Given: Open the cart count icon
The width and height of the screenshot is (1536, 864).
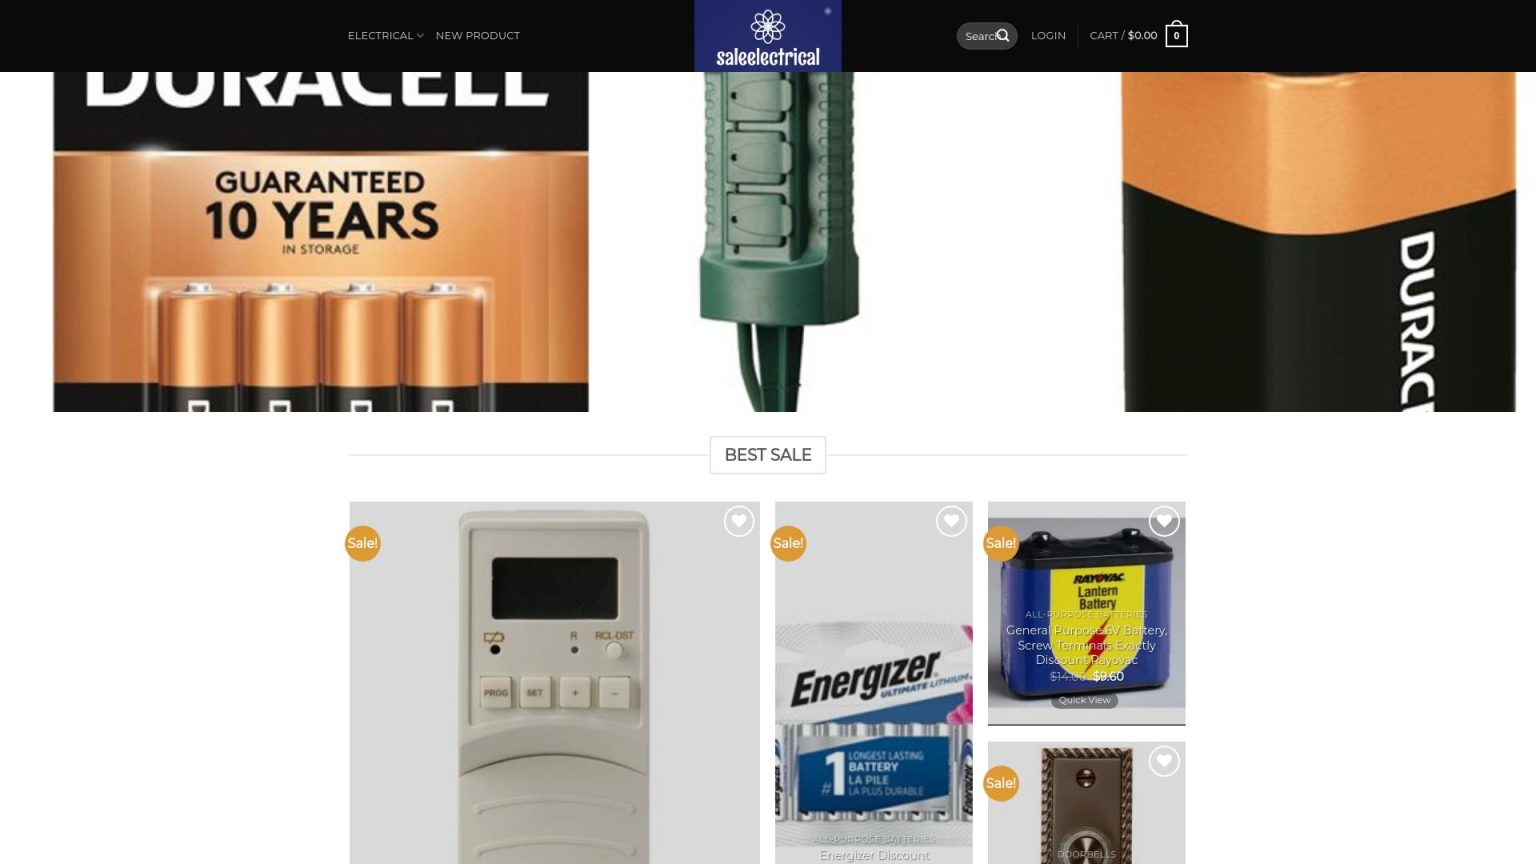Looking at the screenshot, I should [x=1176, y=35].
